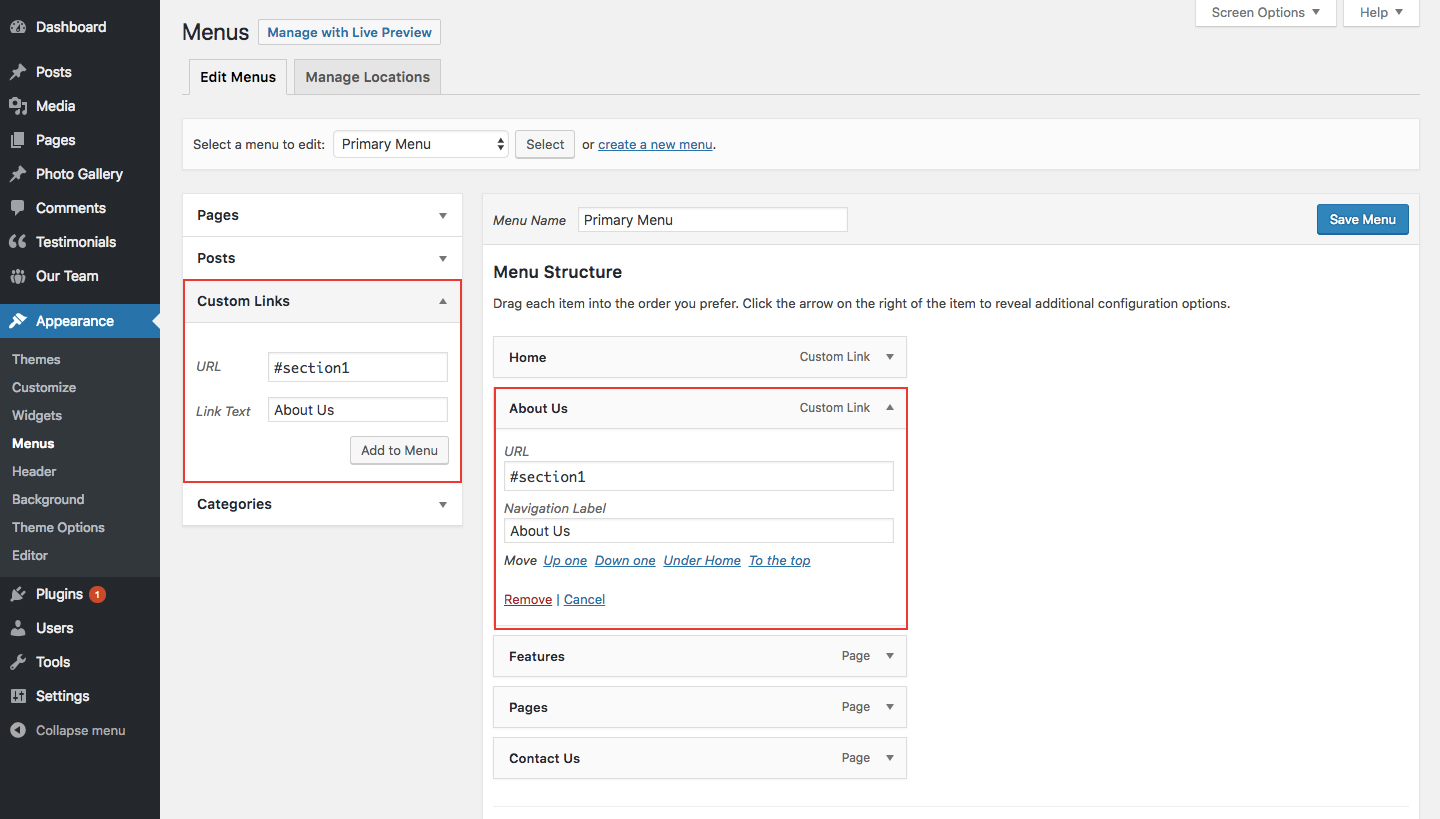This screenshot has height=819, width=1440.
Task: Expand the Pages meta box
Action: [443, 215]
